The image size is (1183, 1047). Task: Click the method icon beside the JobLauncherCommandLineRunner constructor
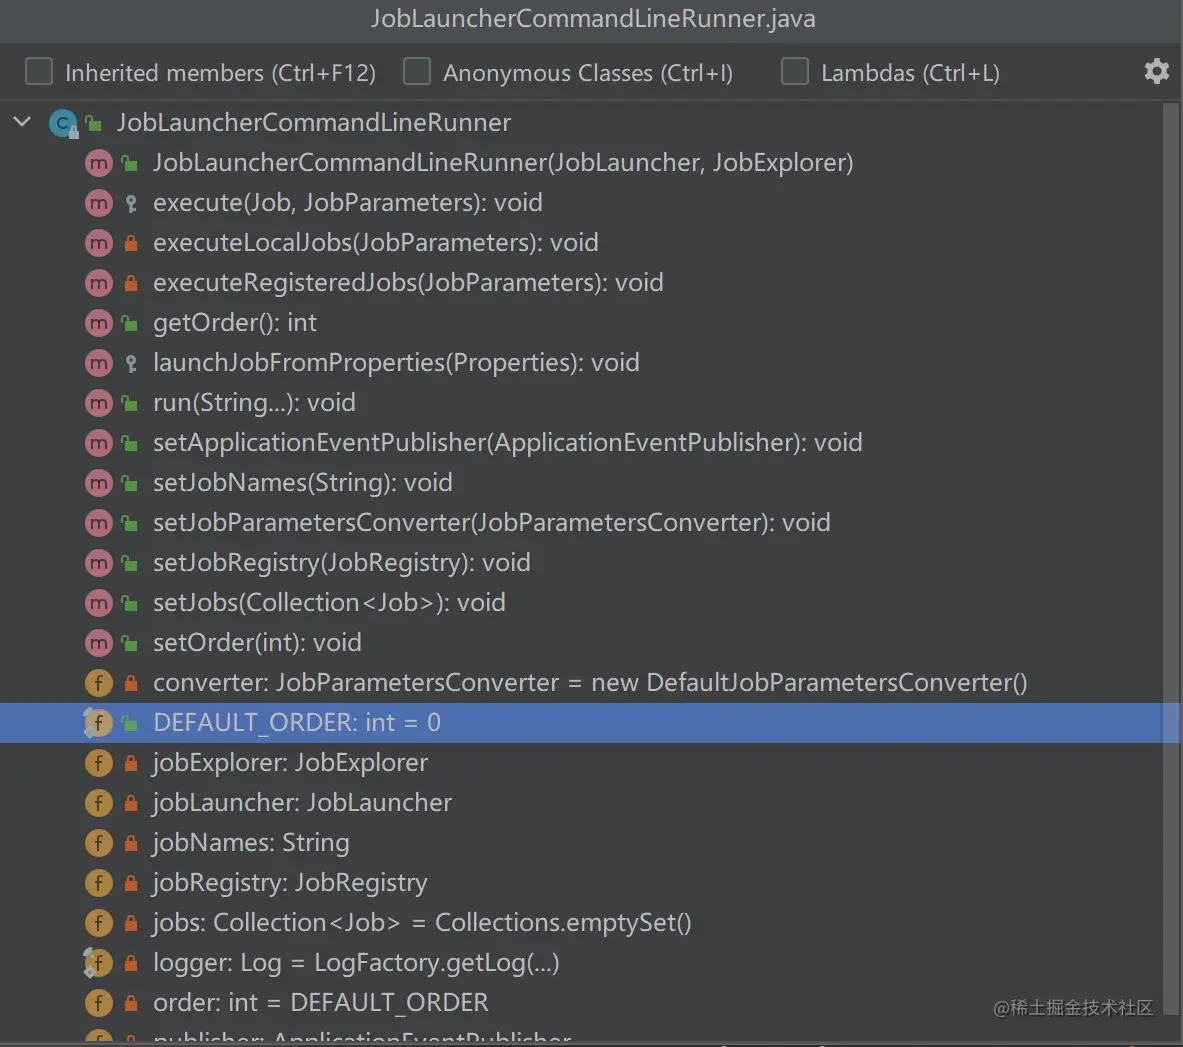(98, 163)
